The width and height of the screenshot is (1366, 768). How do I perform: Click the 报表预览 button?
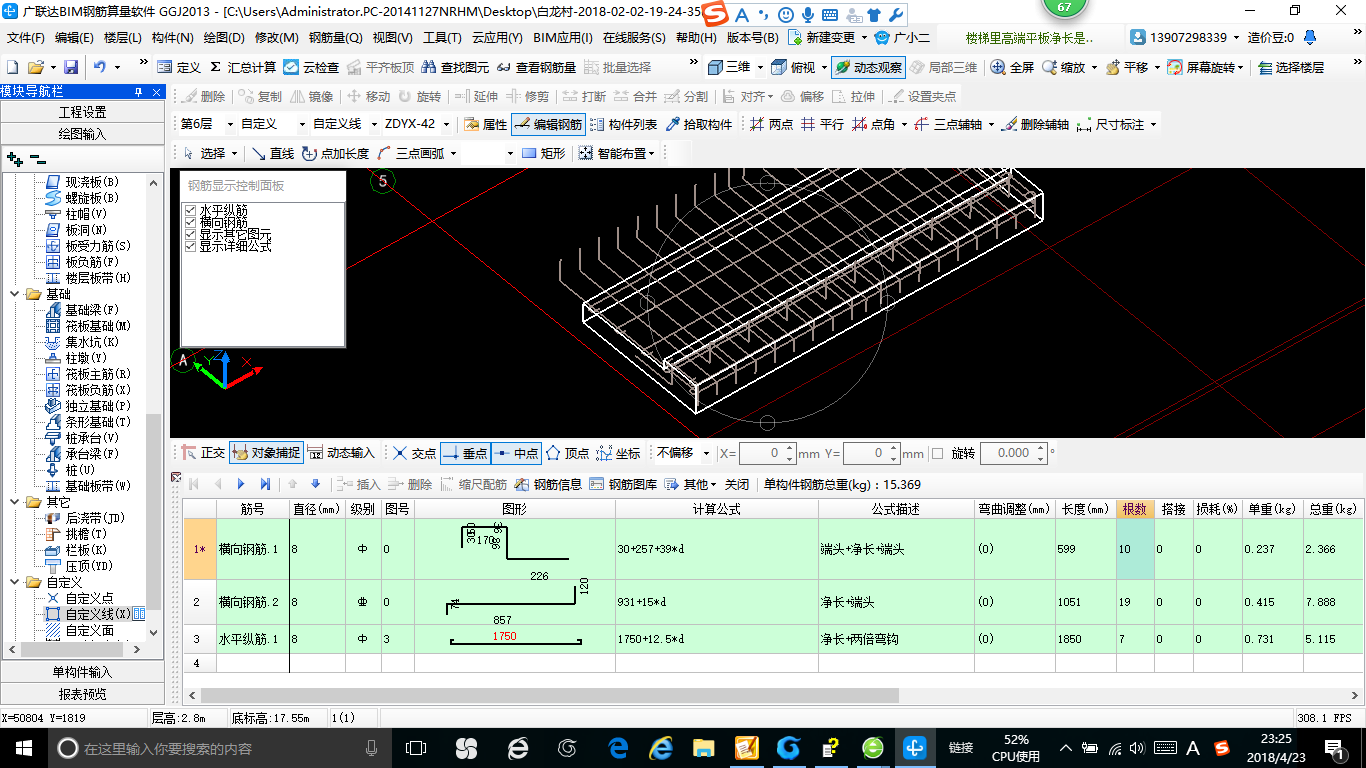[82, 694]
